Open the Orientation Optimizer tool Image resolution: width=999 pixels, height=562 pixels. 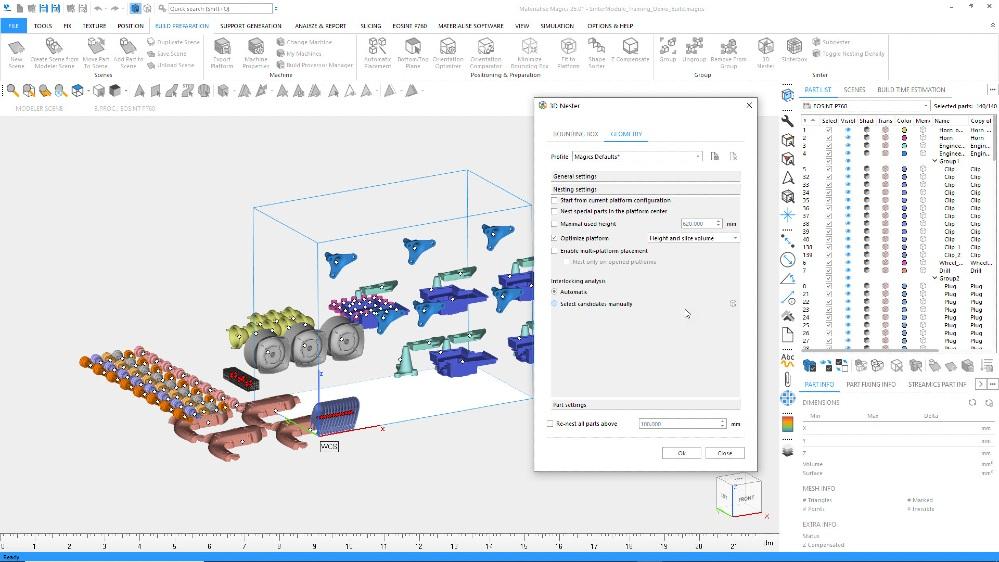(x=448, y=53)
